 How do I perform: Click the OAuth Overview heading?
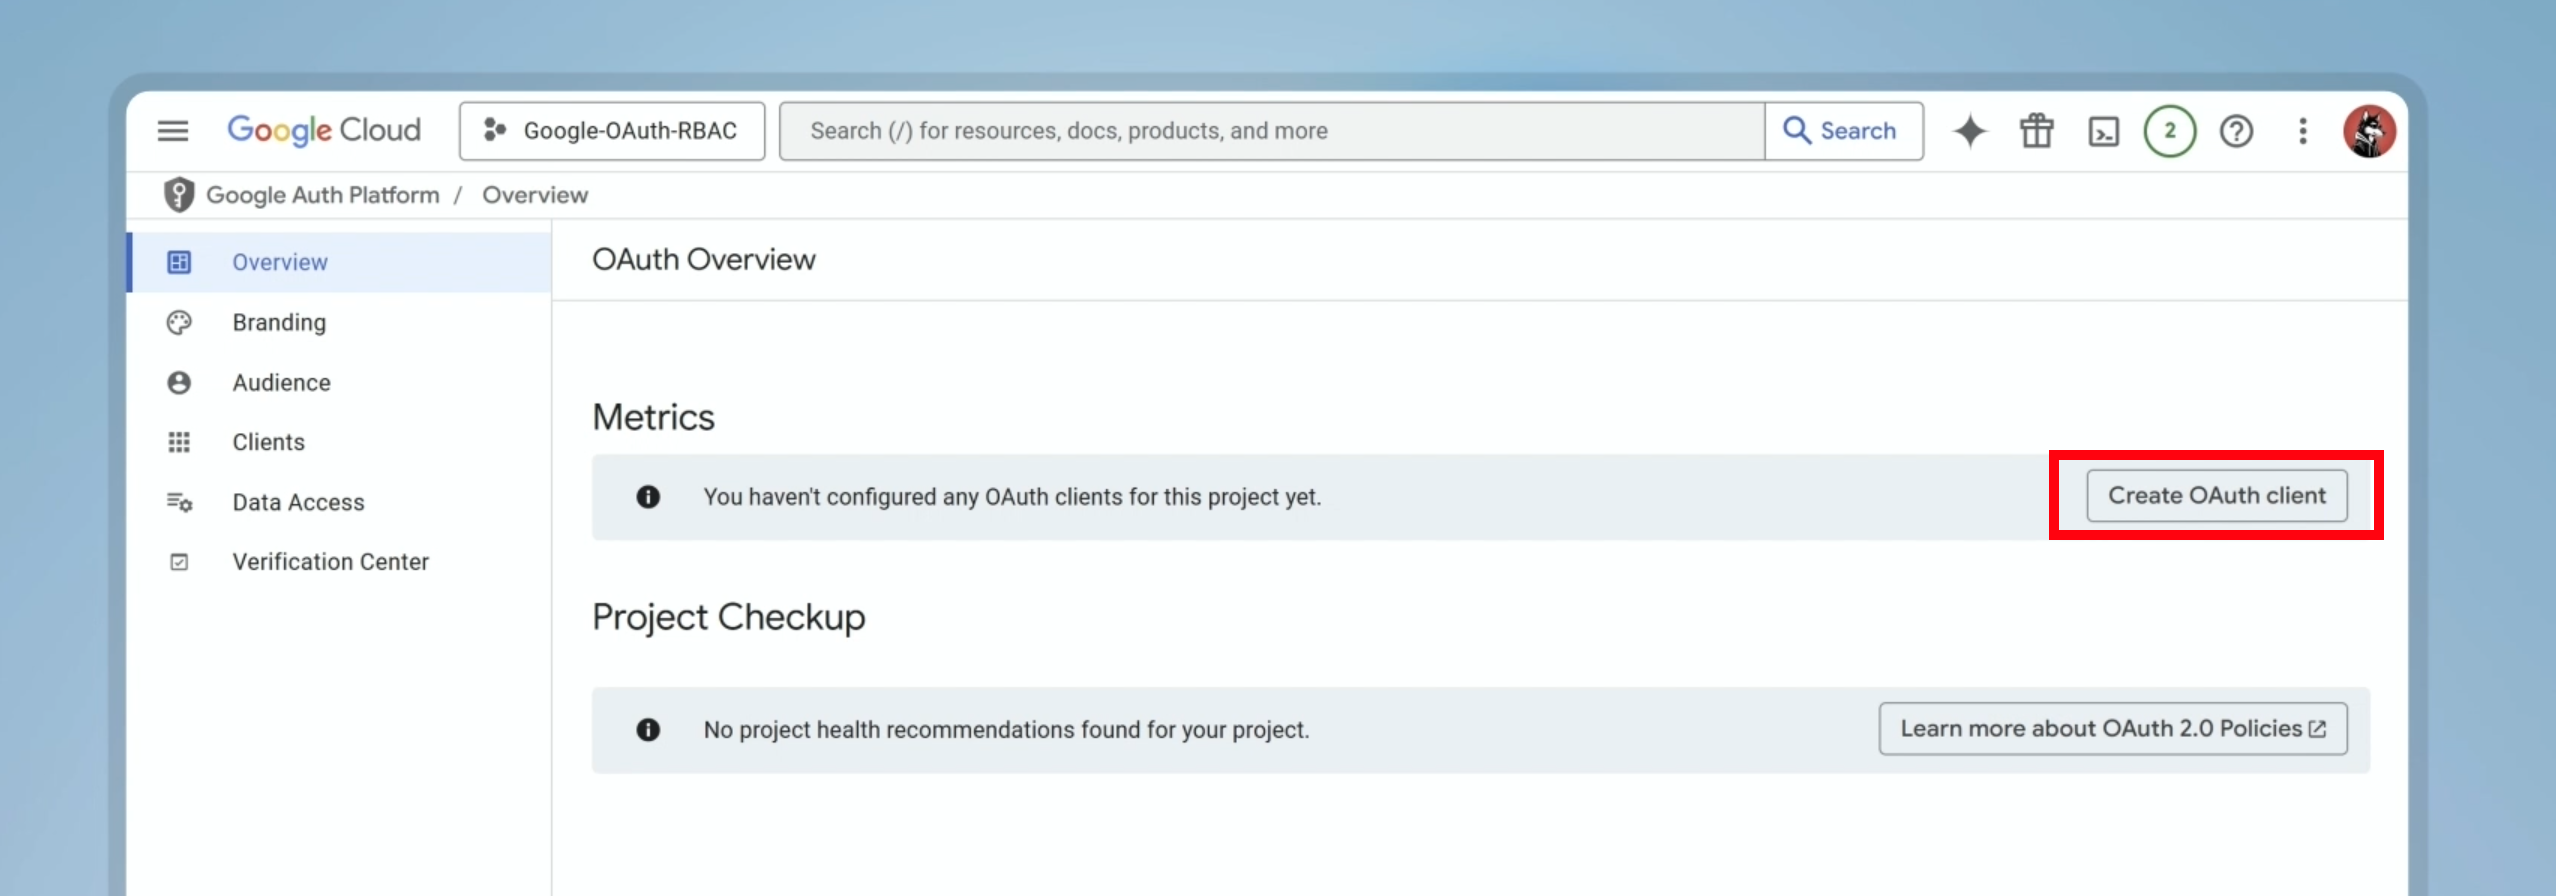pyautogui.click(x=704, y=260)
